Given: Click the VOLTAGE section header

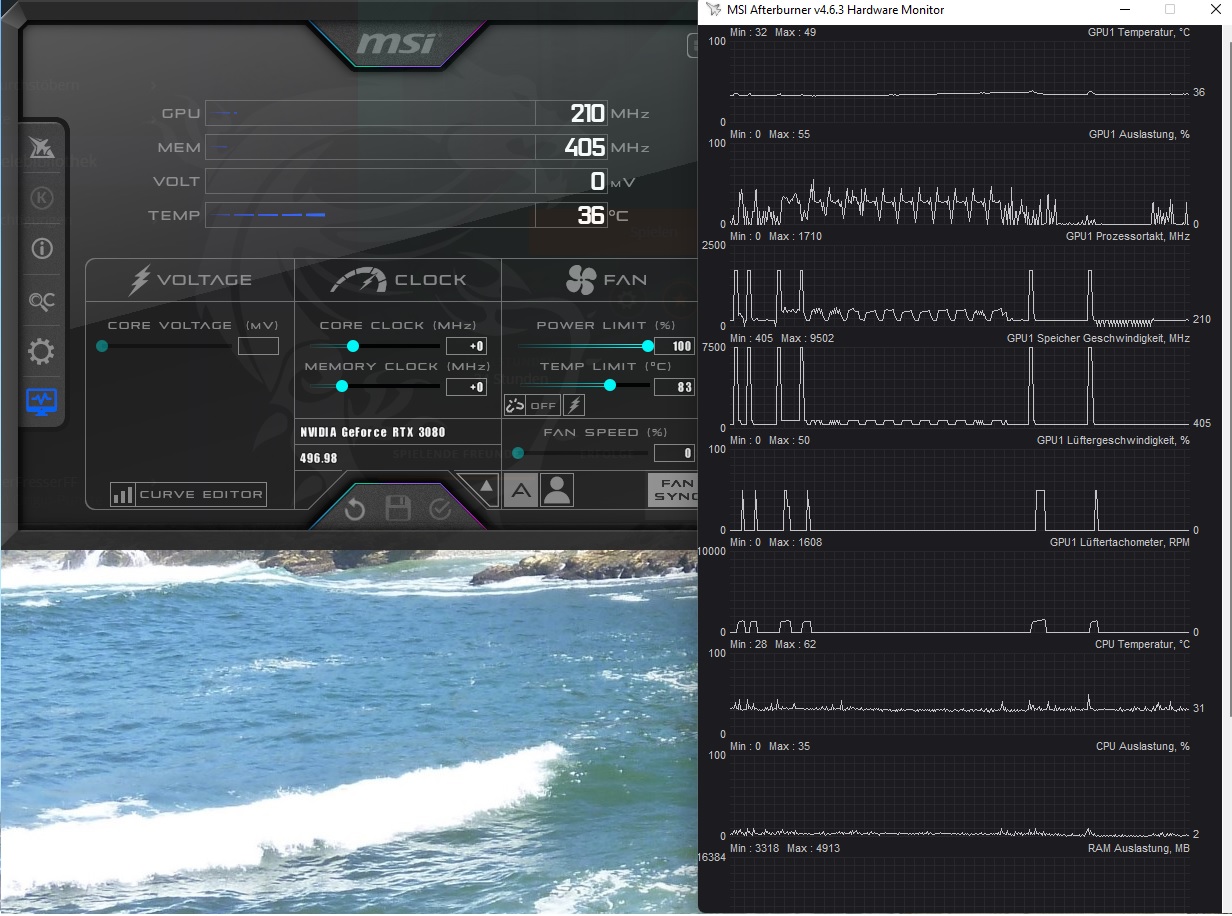Looking at the screenshot, I should (190, 280).
